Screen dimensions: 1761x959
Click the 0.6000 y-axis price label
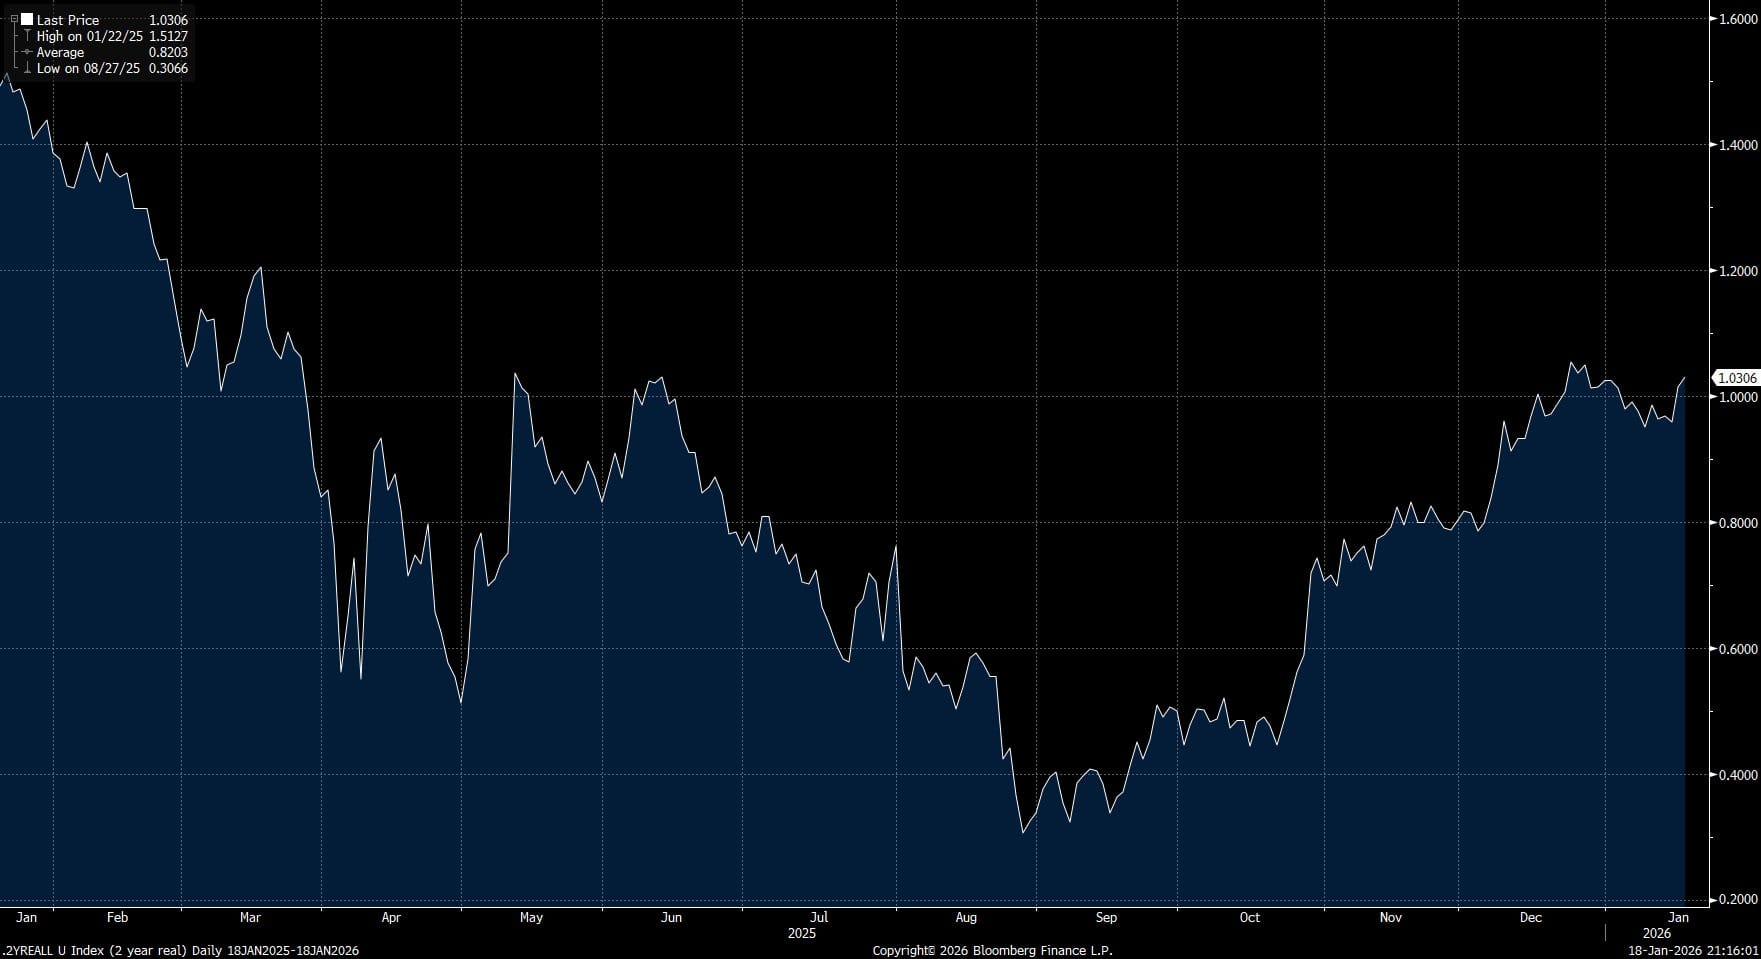pyautogui.click(x=1737, y=649)
